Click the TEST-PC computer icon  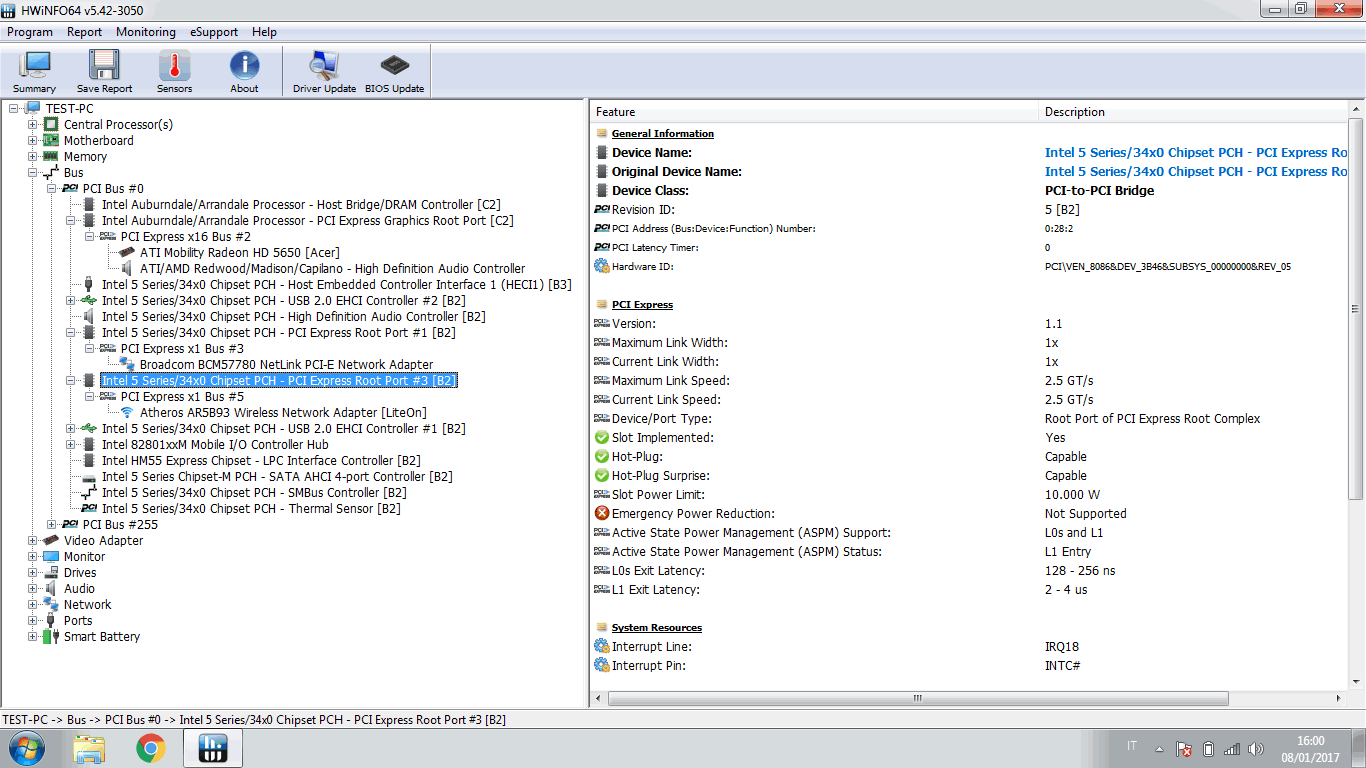[33, 108]
